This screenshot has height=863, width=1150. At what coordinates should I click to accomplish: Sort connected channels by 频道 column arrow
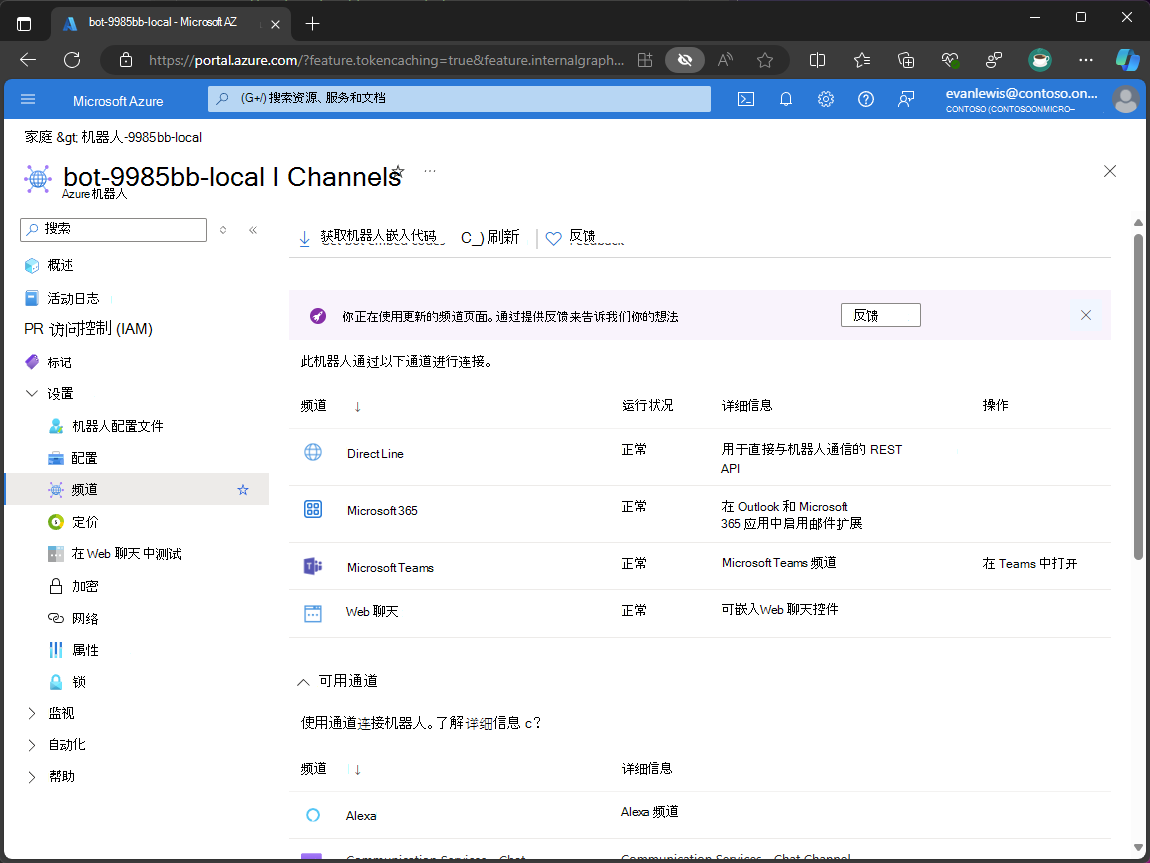(x=357, y=406)
